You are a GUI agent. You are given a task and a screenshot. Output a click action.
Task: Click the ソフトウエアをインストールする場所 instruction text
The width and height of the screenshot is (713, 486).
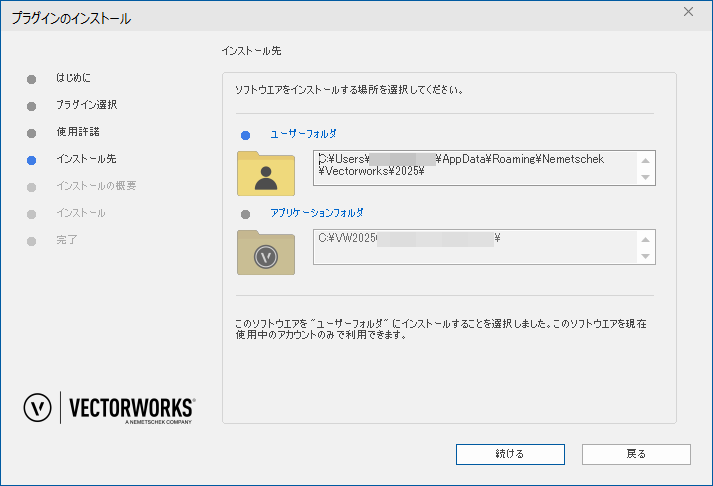(x=349, y=90)
